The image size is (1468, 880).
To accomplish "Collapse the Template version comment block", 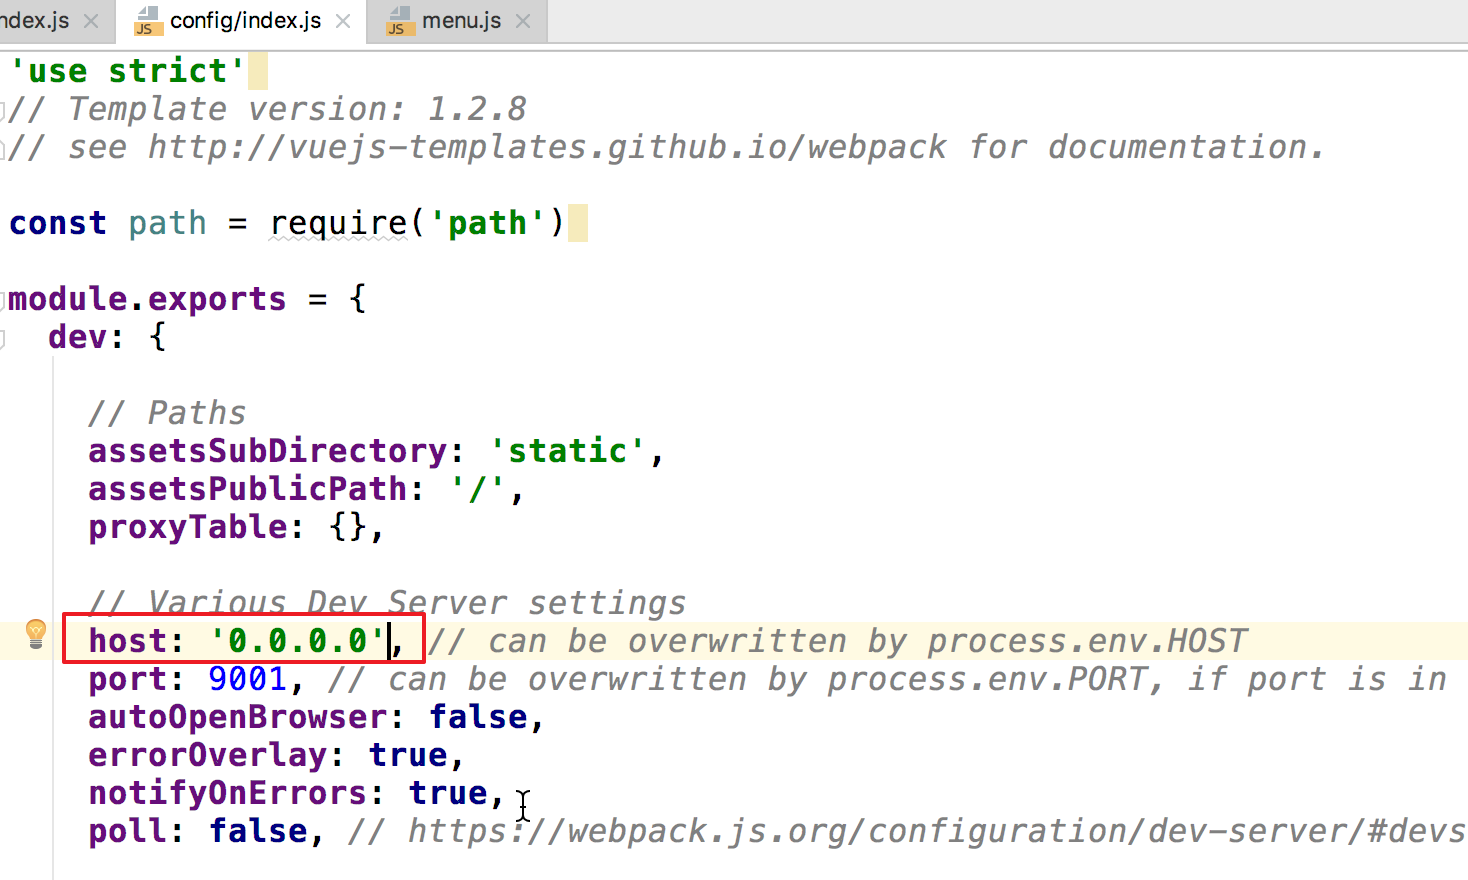I will point(4,110).
